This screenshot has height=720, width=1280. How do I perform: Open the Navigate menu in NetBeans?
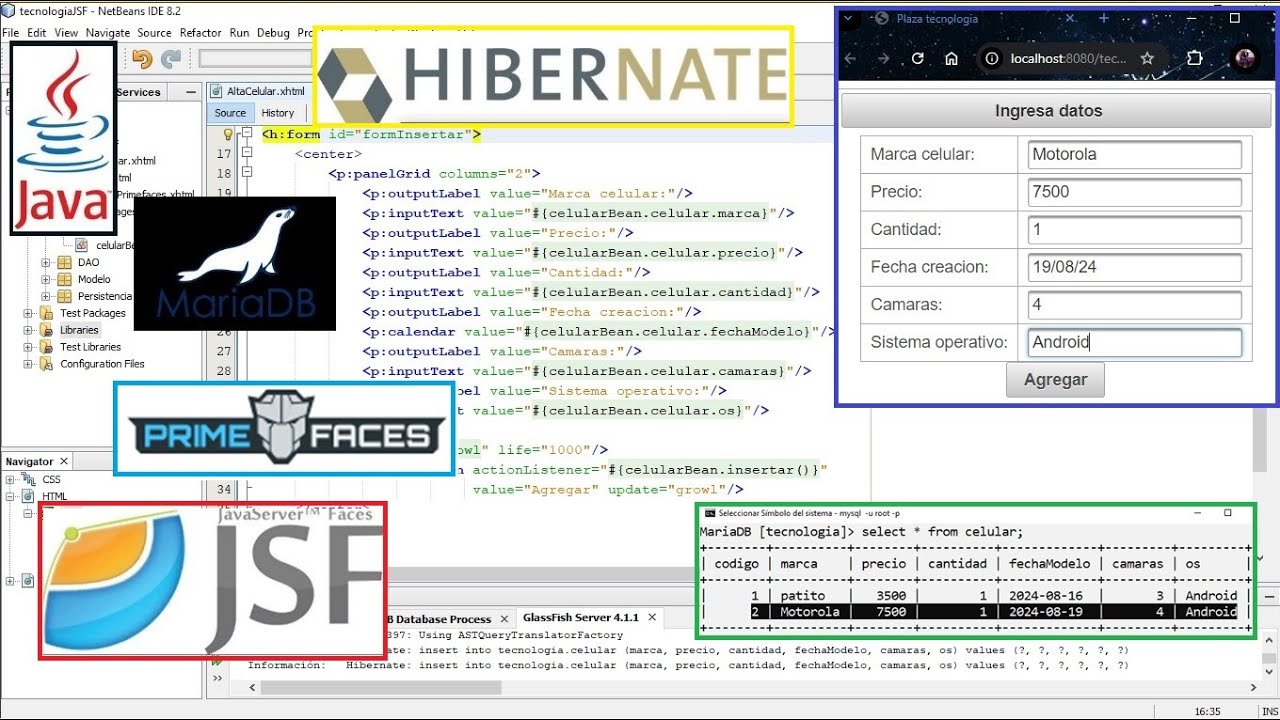(107, 32)
